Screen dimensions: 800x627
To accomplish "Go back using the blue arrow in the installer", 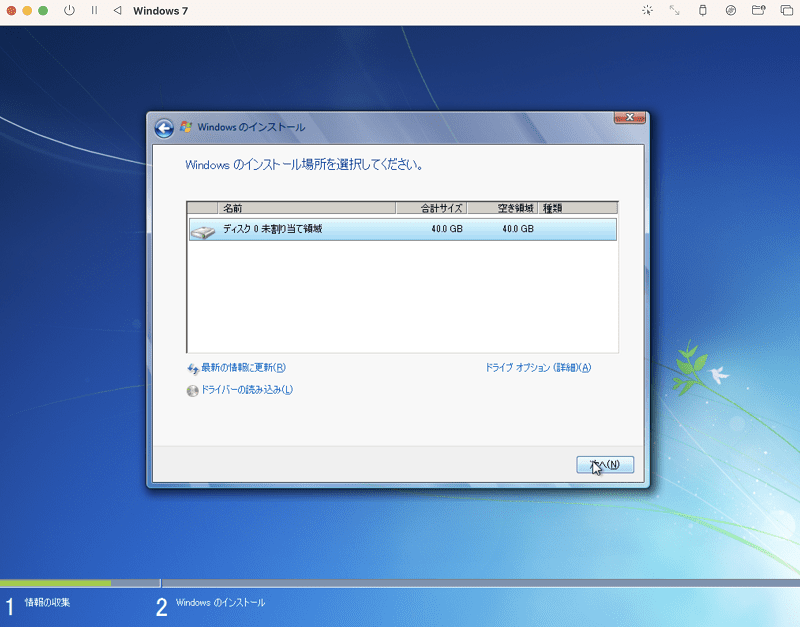I will click(x=164, y=128).
